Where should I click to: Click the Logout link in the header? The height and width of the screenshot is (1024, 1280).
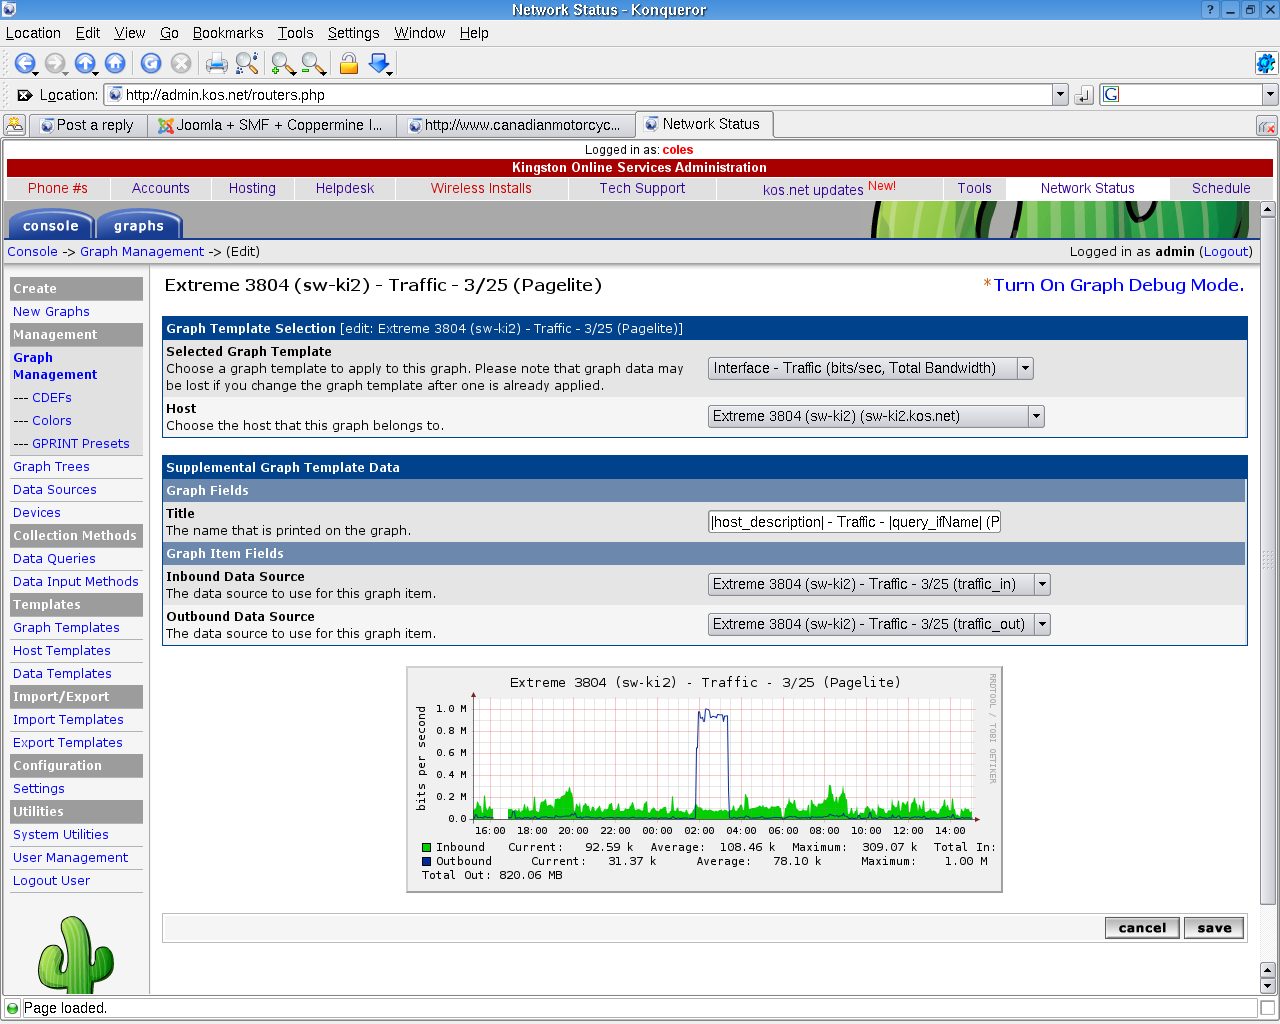[x=1226, y=252]
